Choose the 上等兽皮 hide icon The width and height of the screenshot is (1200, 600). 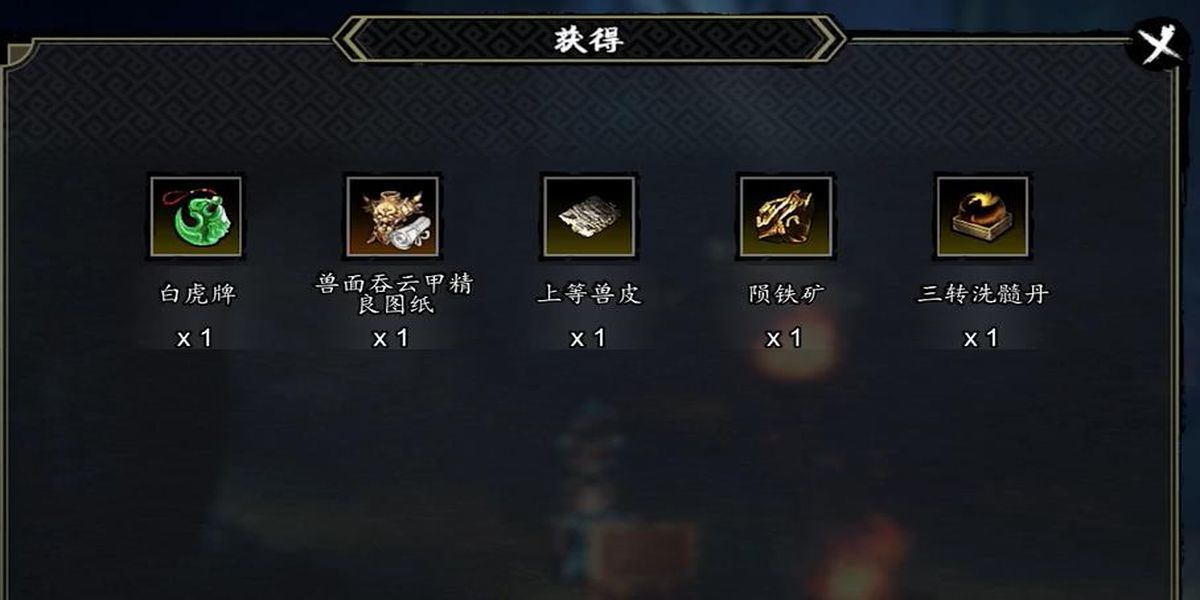[x=589, y=216]
